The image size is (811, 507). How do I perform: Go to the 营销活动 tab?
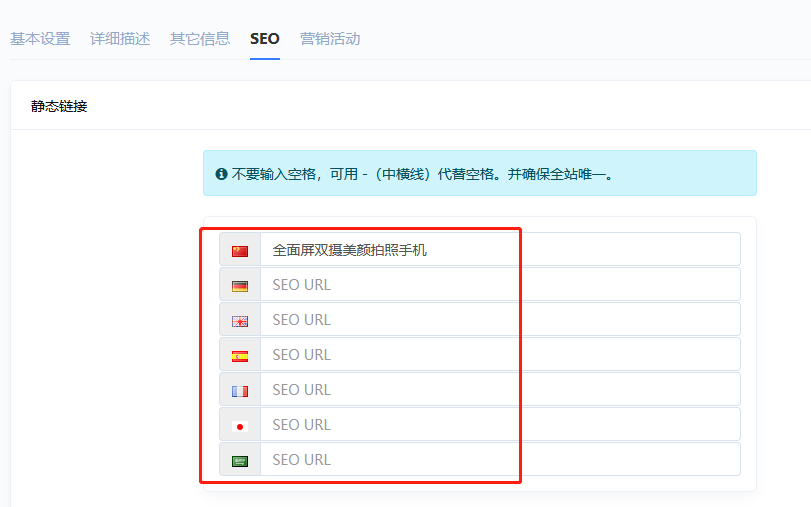[x=330, y=39]
